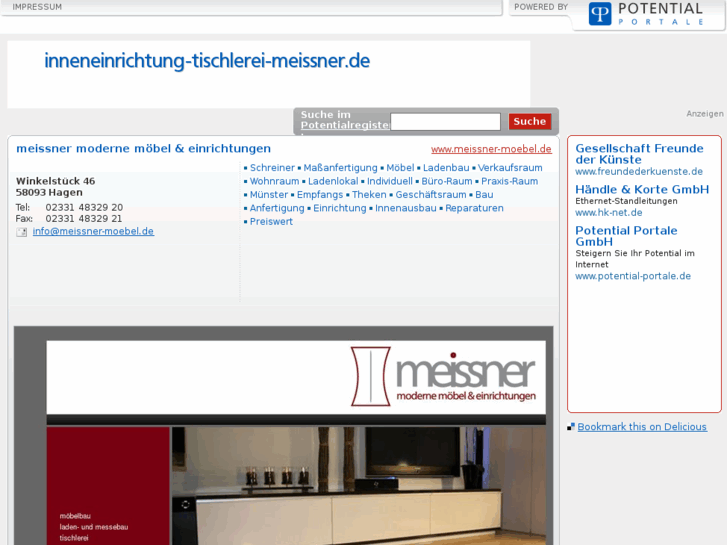Screen dimensions: 727x545
Task: Select the Preiswert keyword
Action: 271,221
